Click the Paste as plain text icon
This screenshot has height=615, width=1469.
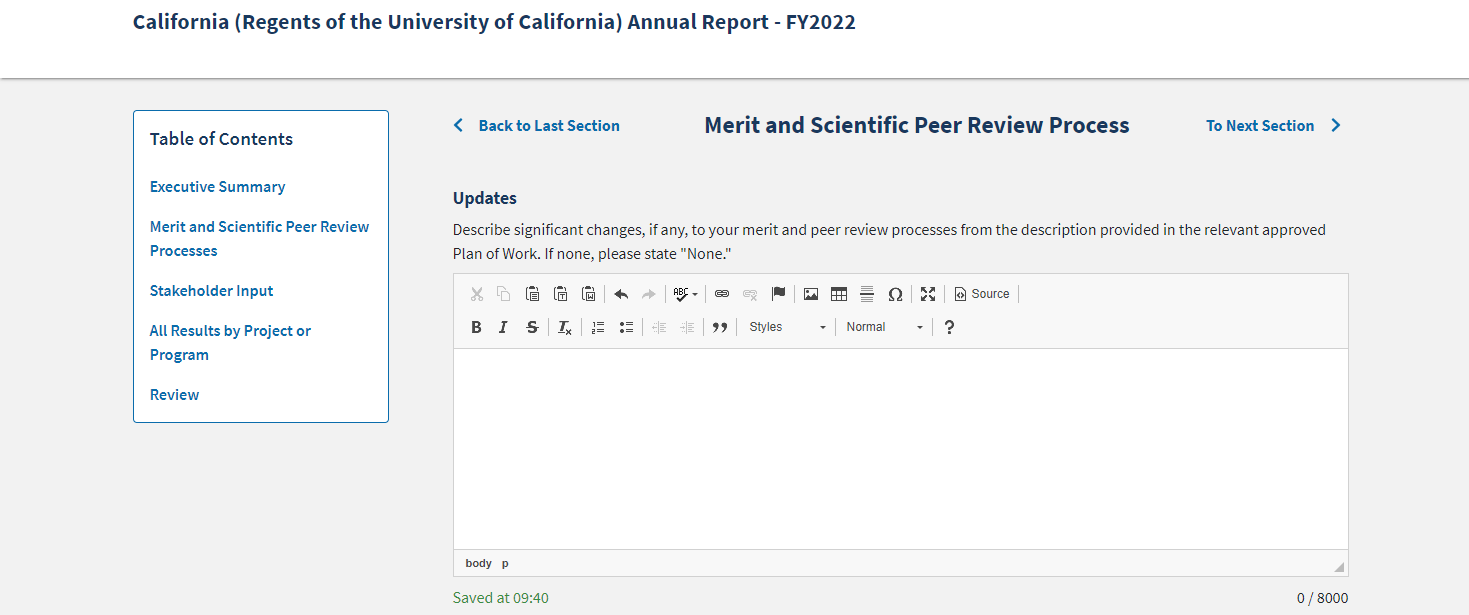point(561,294)
